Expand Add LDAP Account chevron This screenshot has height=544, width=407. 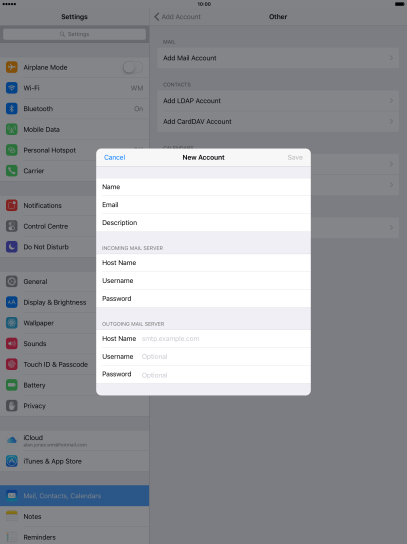tap(391, 101)
